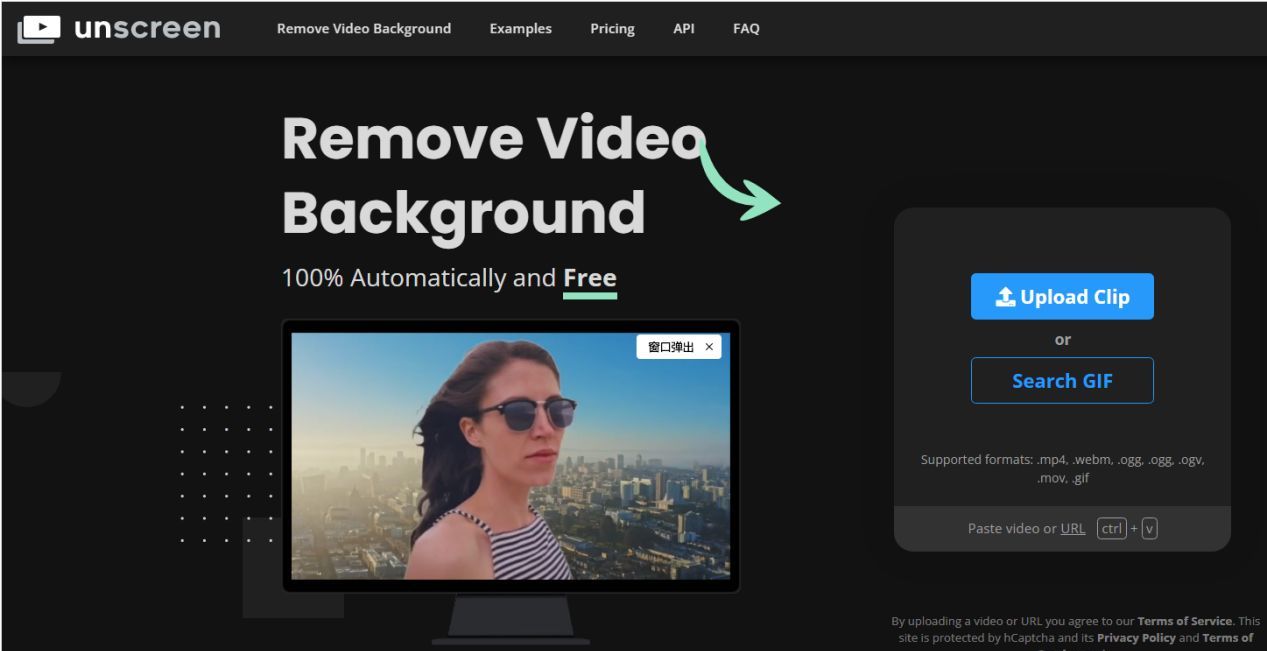Image resolution: width=1267 pixels, height=651 pixels.
Task: Click the Search GIF button
Action: click(1062, 381)
